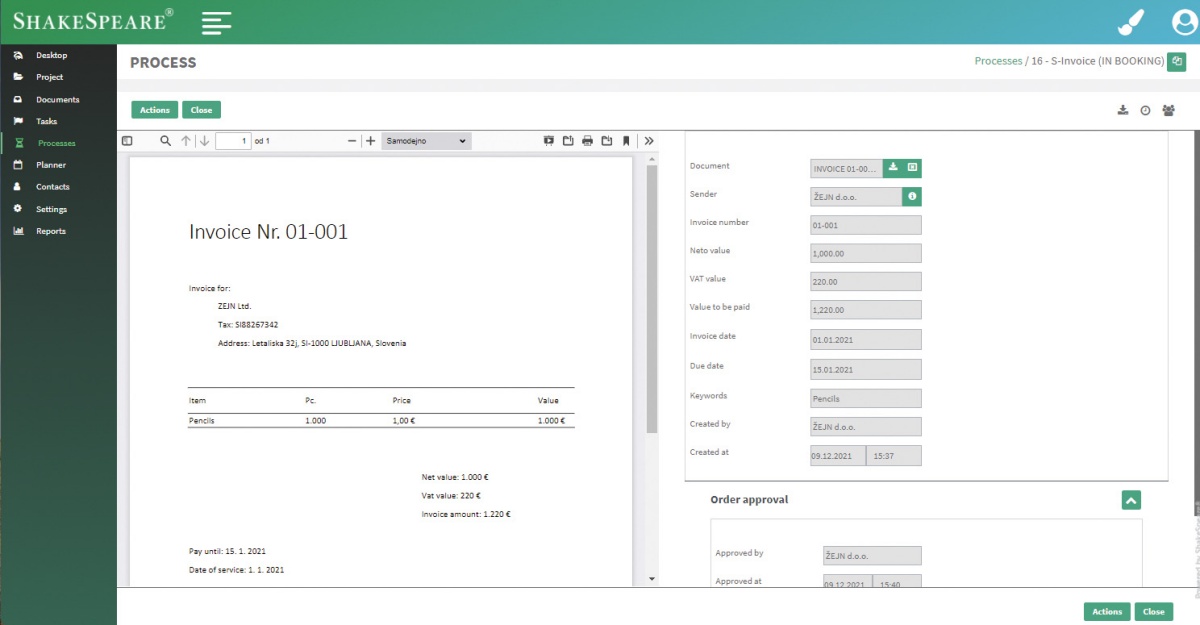This screenshot has height=625, width=1200.
Task: Open the Samodejno zoom dropdown
Action: pyautogui.click(x=426, y=141)
